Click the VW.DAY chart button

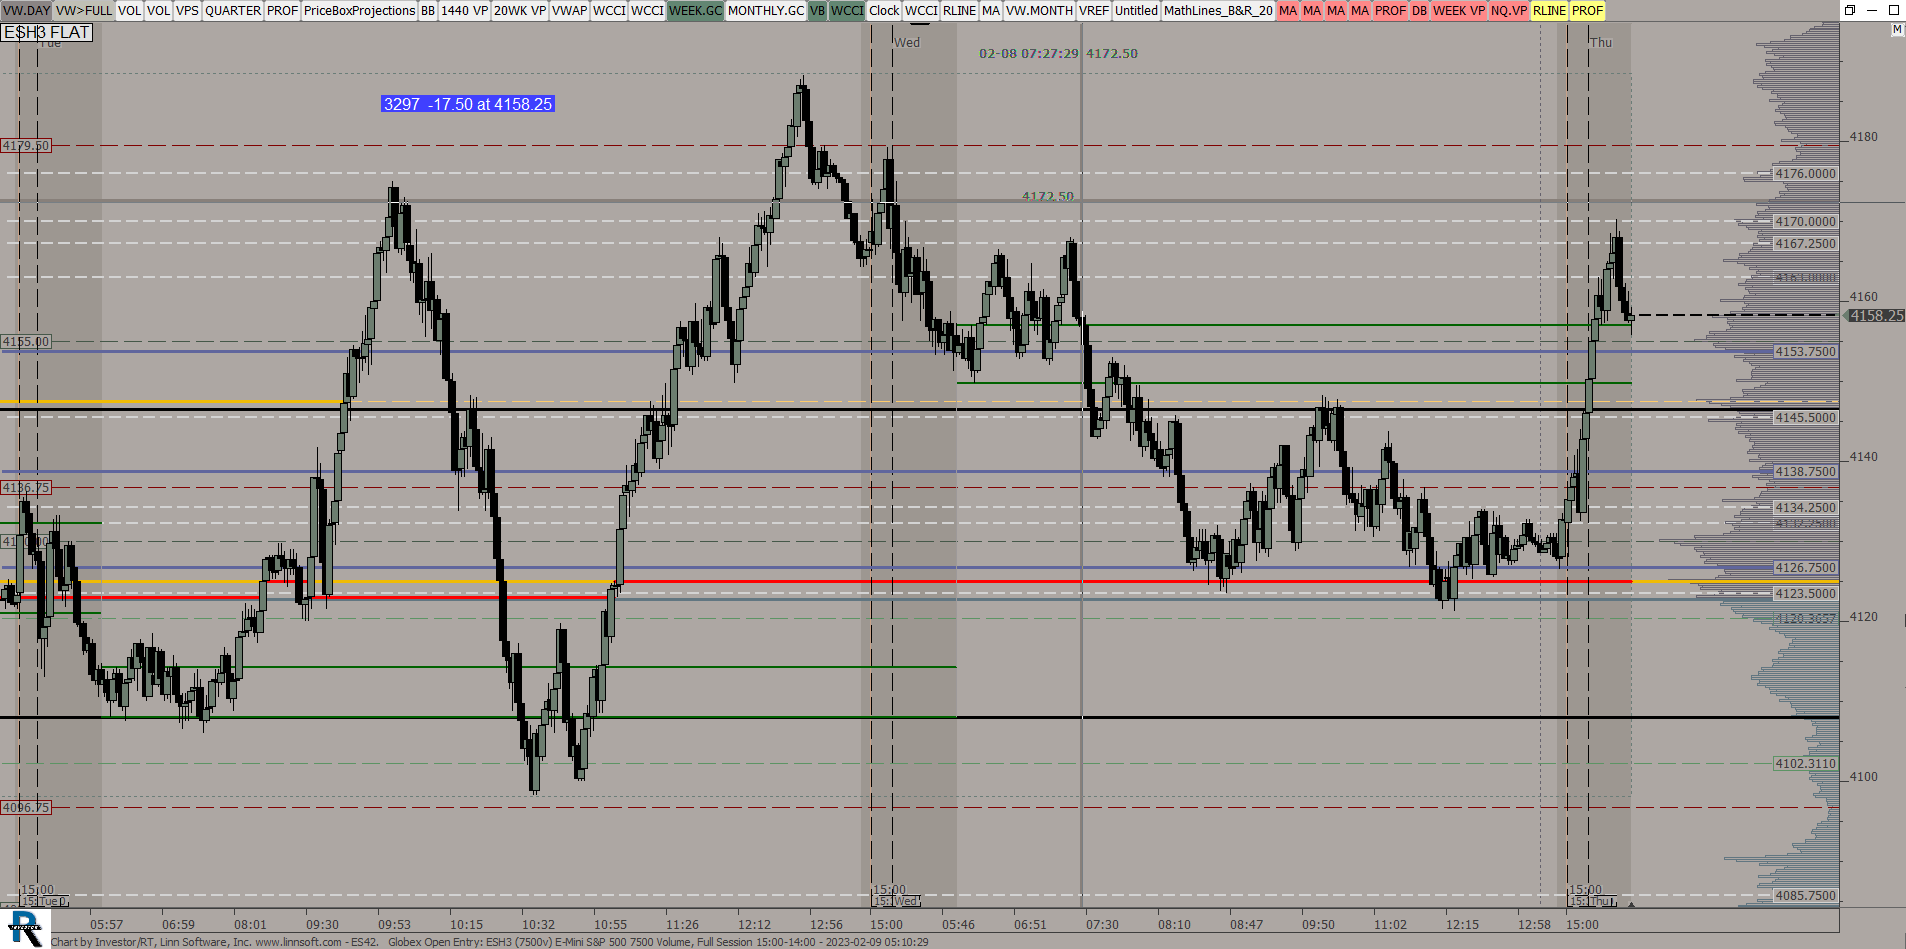[27, 10]
